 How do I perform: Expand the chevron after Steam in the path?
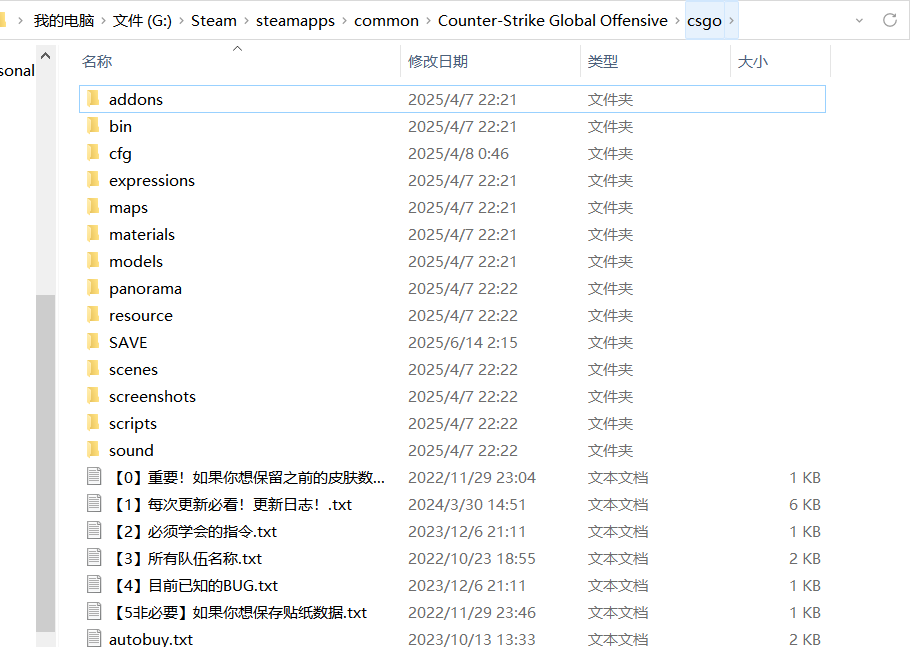click(246, 21)
